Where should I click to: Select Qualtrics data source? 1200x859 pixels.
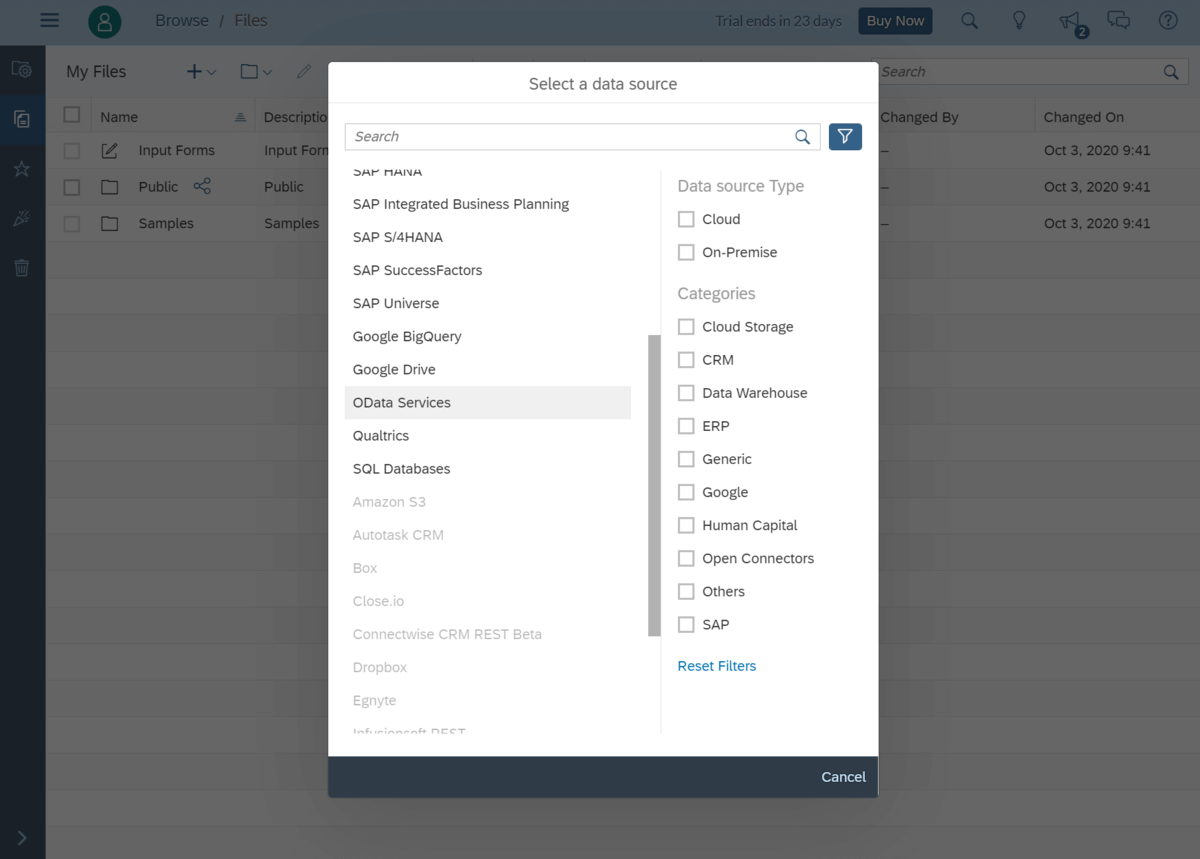click(x=488, y=435)
